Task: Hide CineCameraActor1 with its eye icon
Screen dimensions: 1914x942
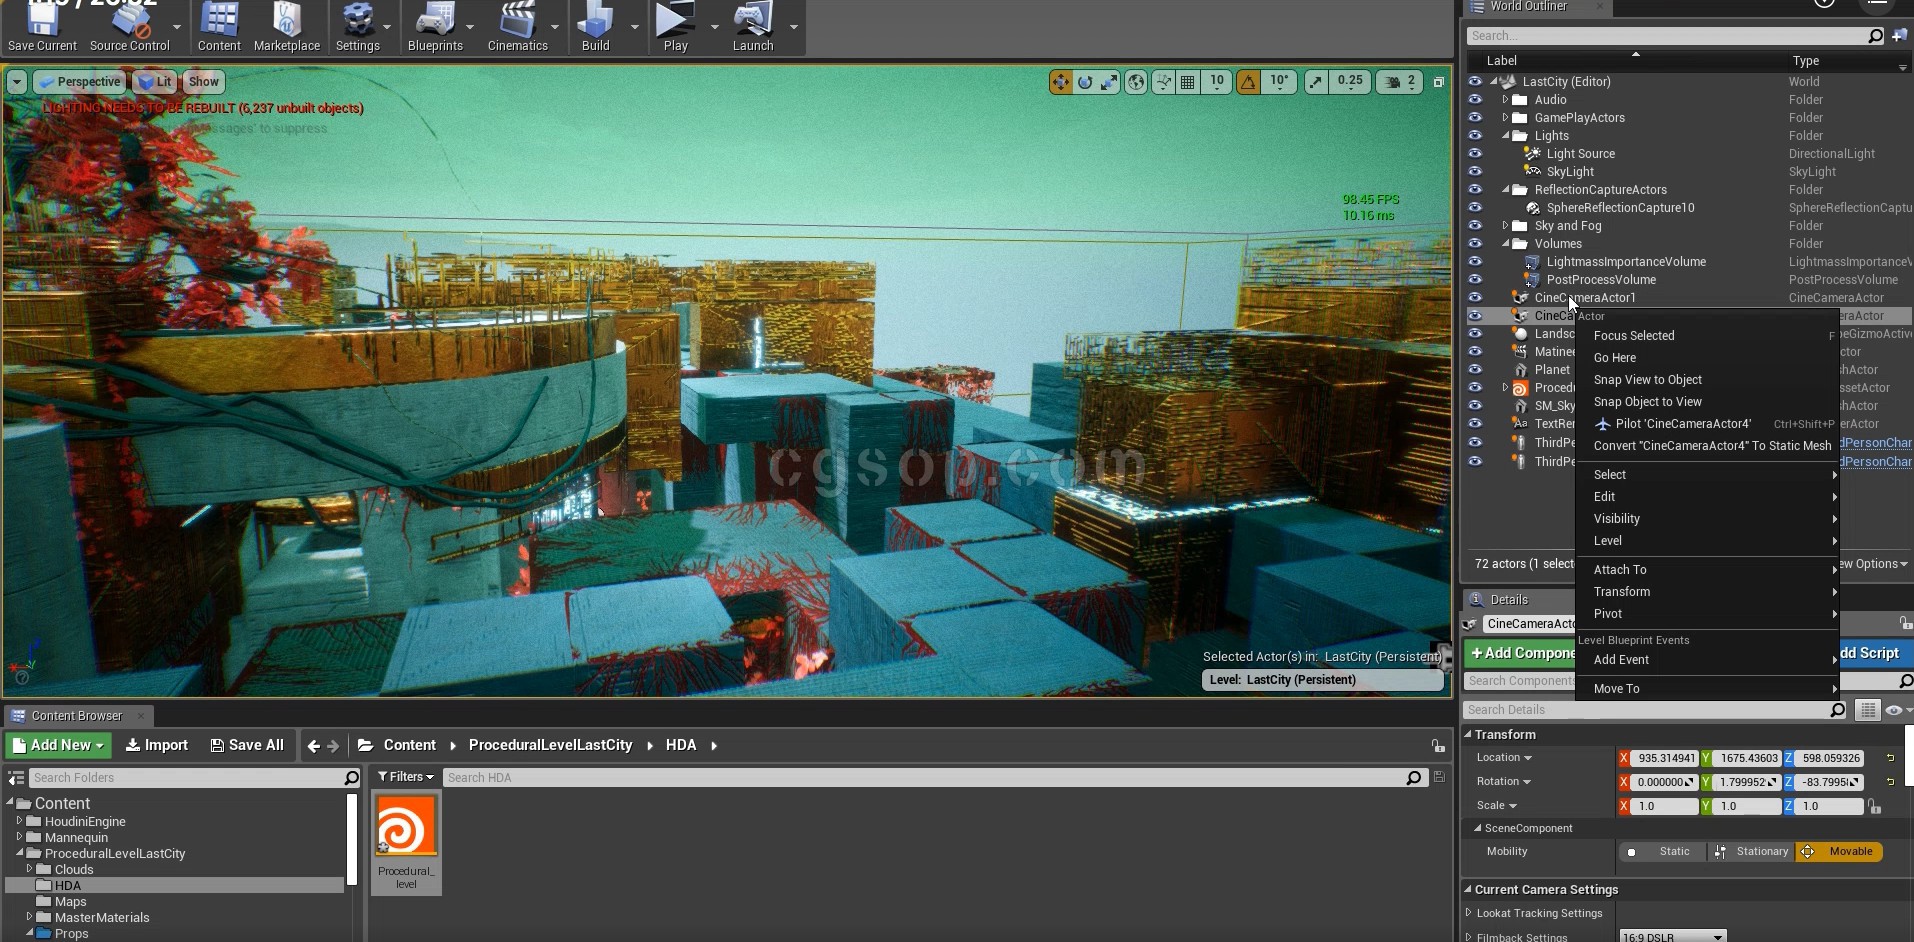Action: tap(1475, 298)
